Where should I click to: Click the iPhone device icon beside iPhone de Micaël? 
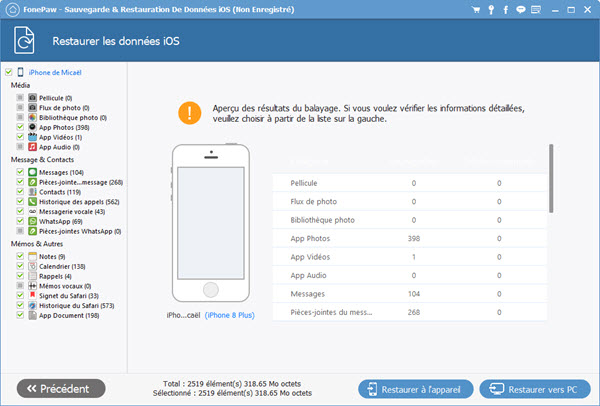click(x=20, y=72)
